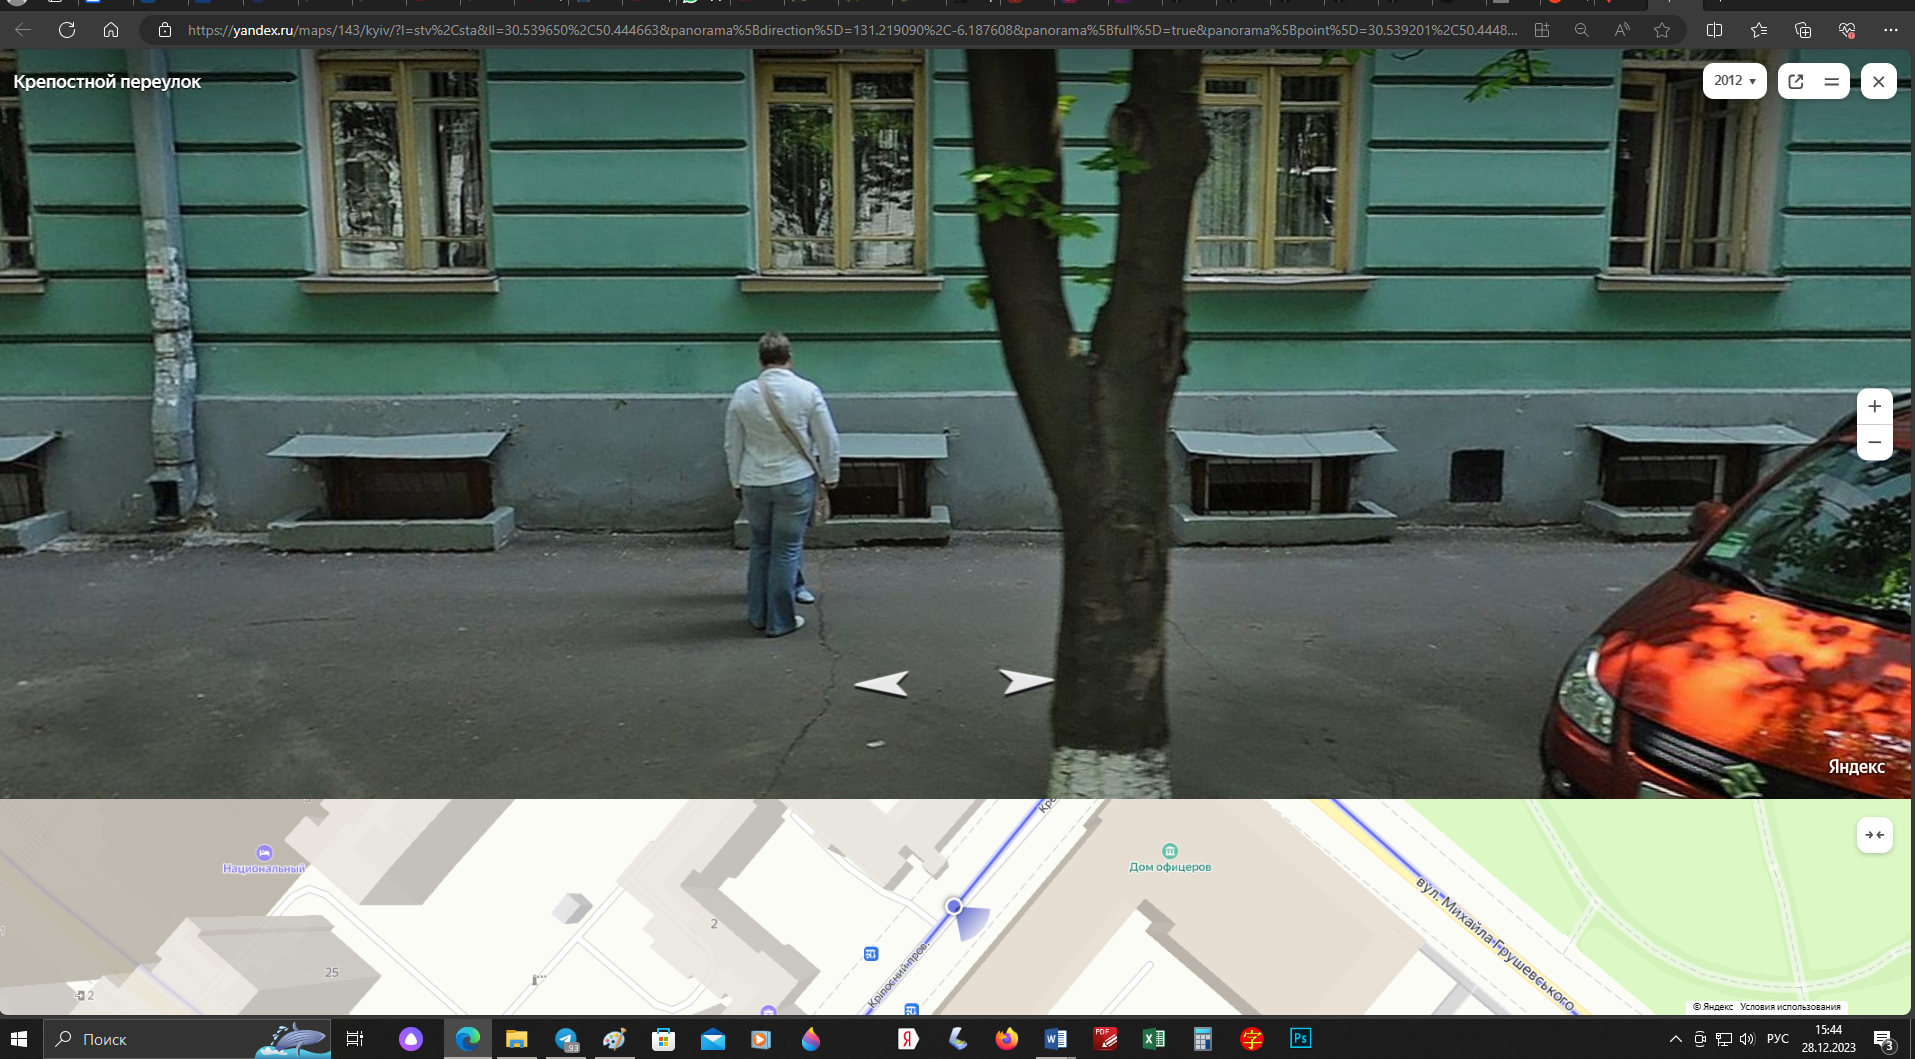This screenshot has width=1915, height=1059.
Task: Click the Крепостной переулок street title
Action: pyautogui.click(x=107, y=82)
